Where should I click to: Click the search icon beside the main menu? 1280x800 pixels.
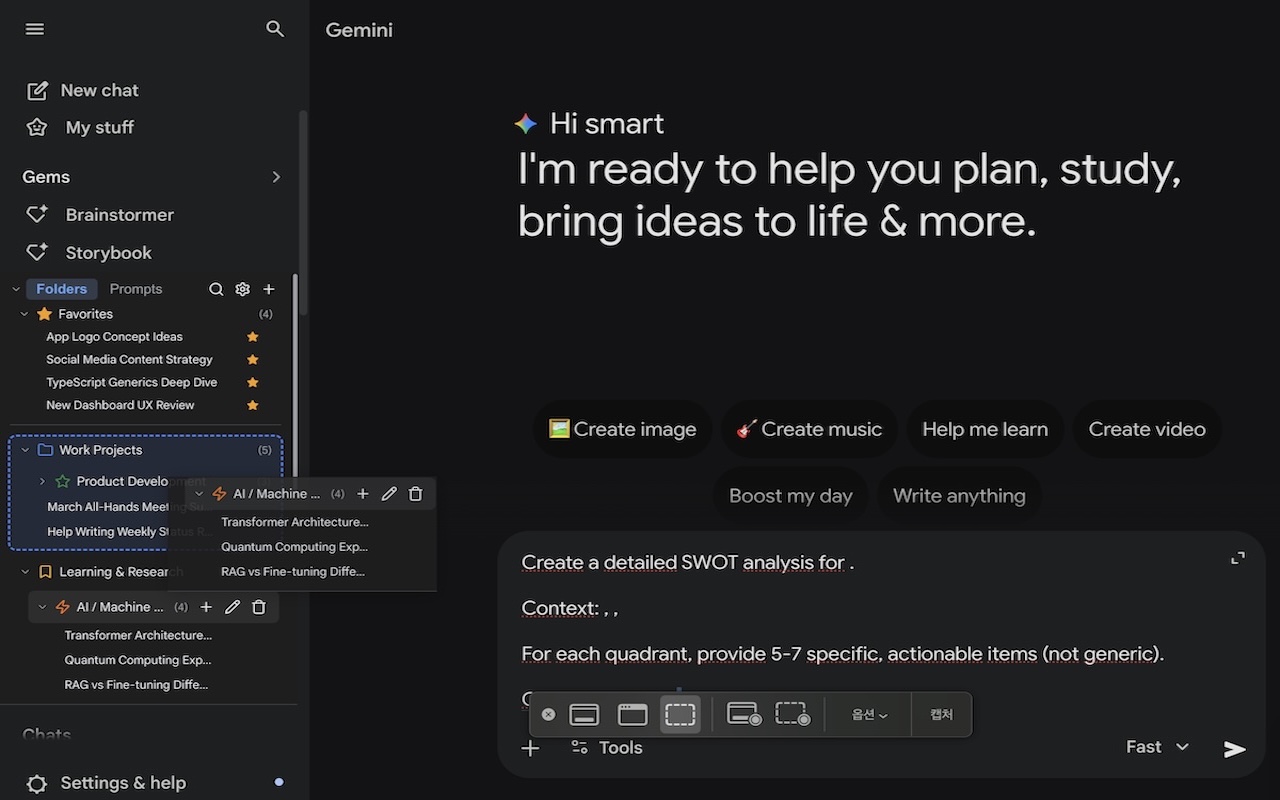(275, 29)
